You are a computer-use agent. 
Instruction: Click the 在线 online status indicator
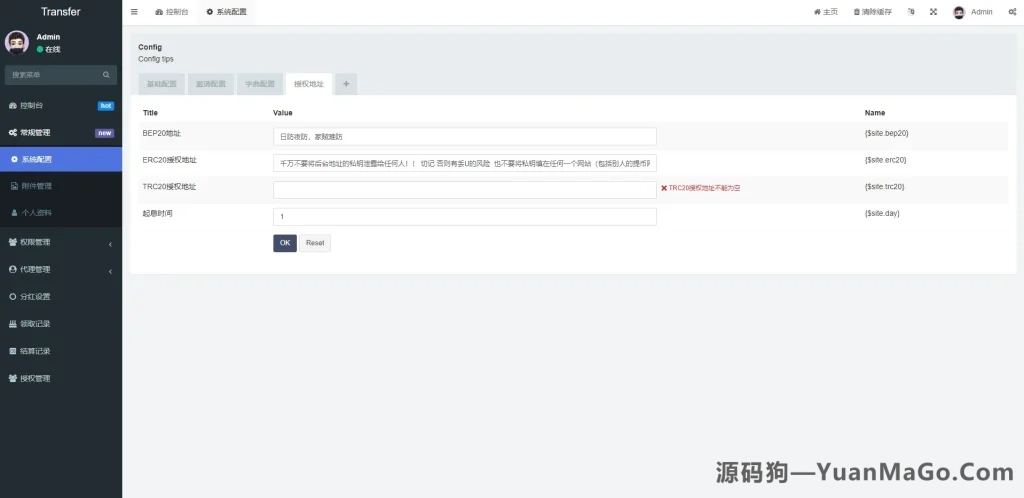point(48,50)
